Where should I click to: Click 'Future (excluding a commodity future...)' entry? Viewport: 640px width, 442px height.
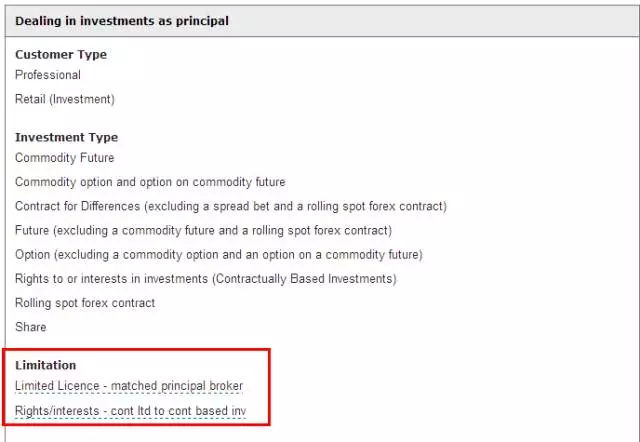click(203, 231)
